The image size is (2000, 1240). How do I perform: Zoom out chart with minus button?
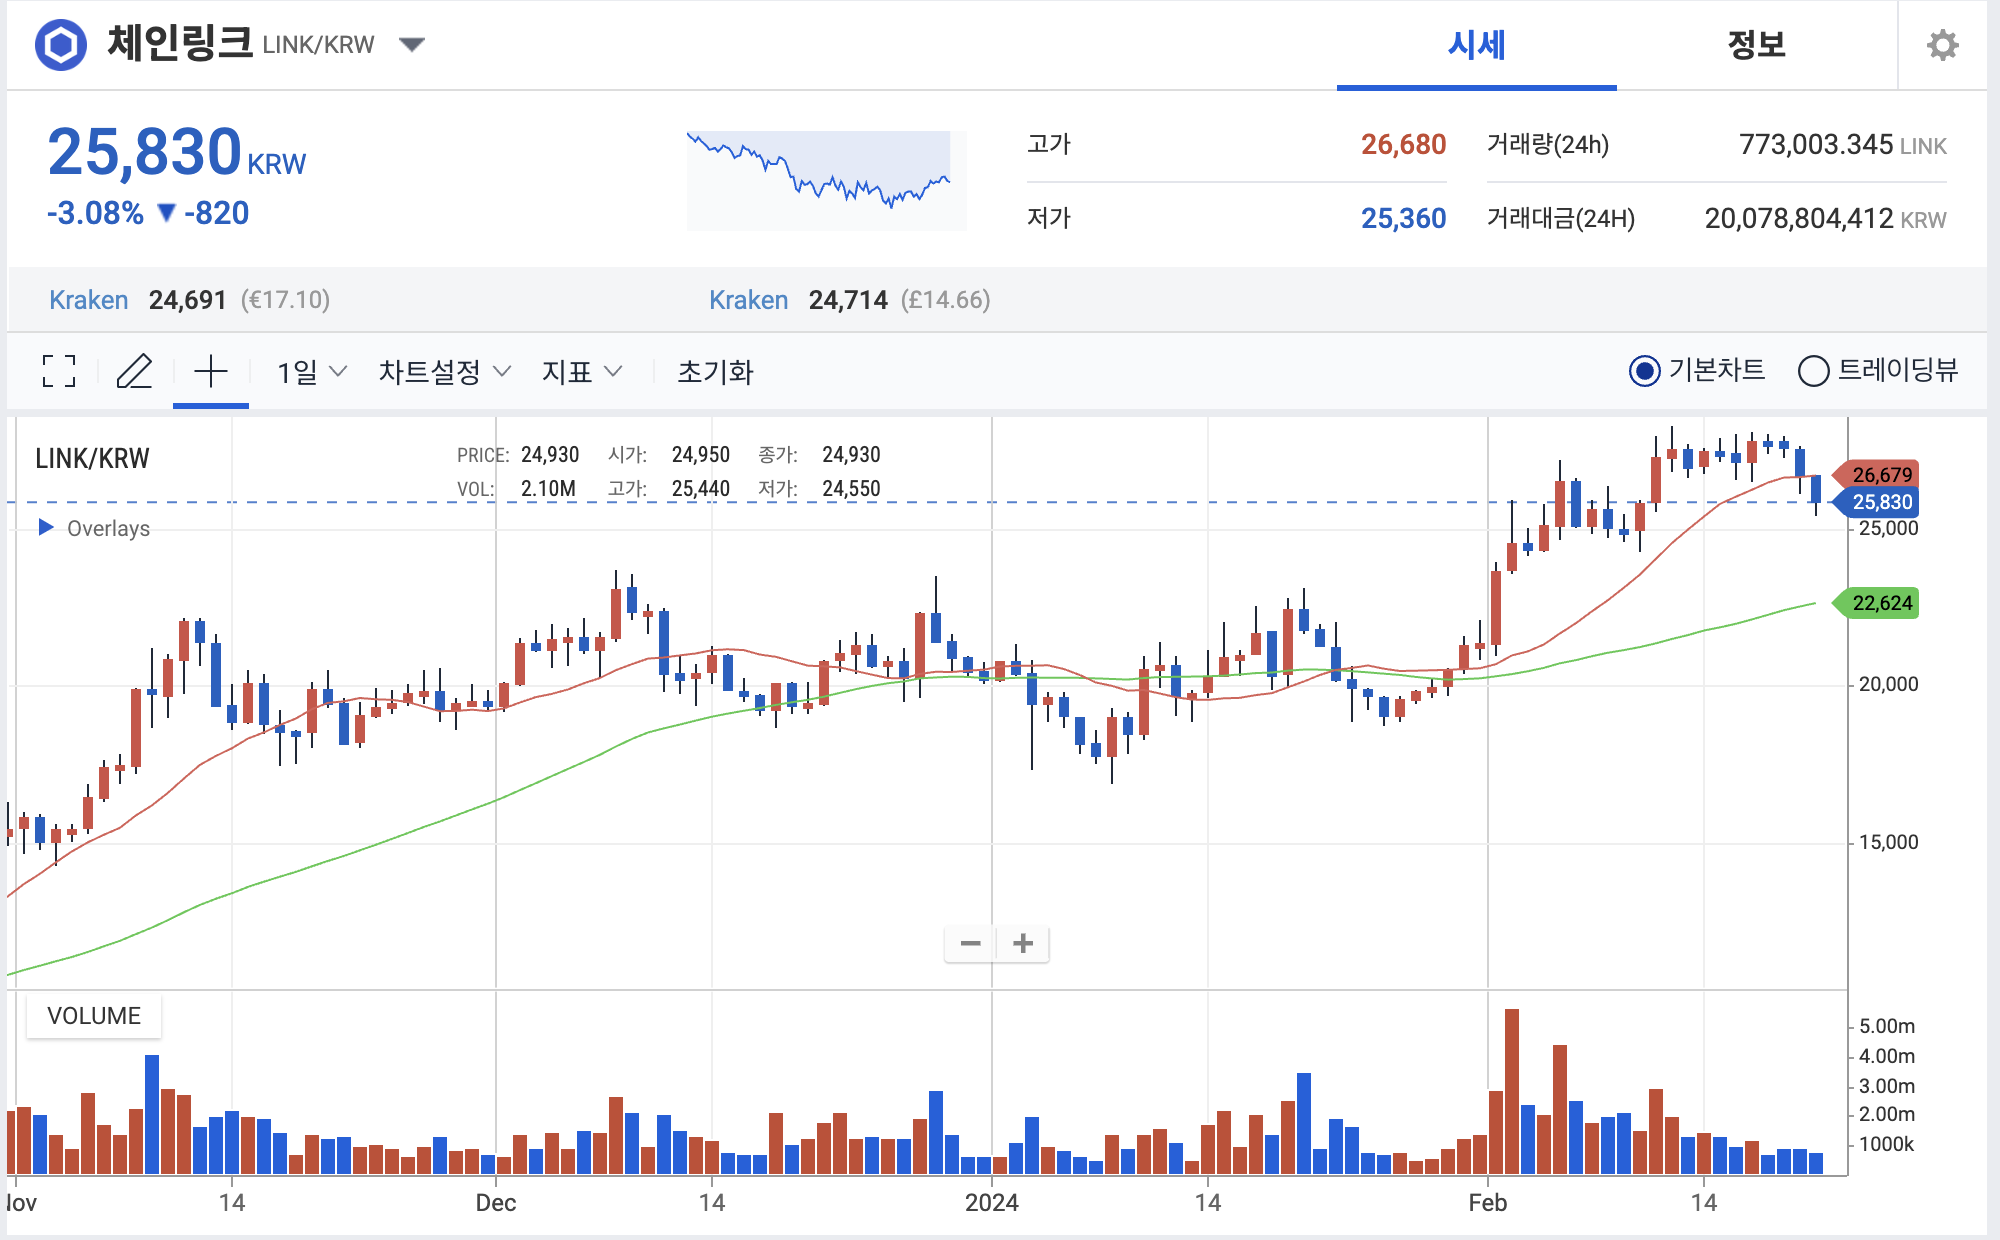(x=970, y=943)
